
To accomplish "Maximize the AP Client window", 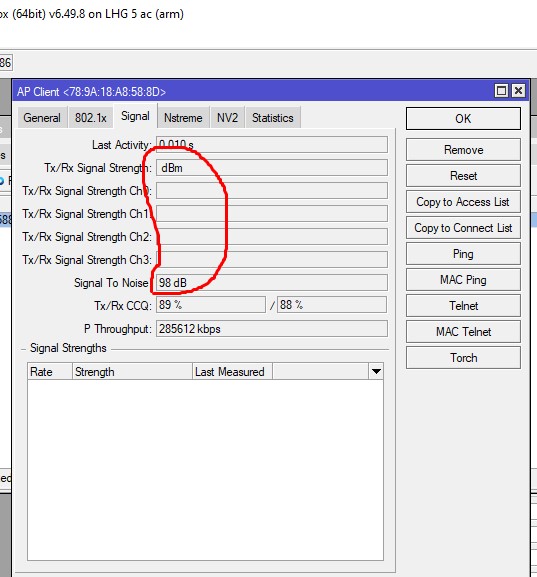I will click(501, 91).
